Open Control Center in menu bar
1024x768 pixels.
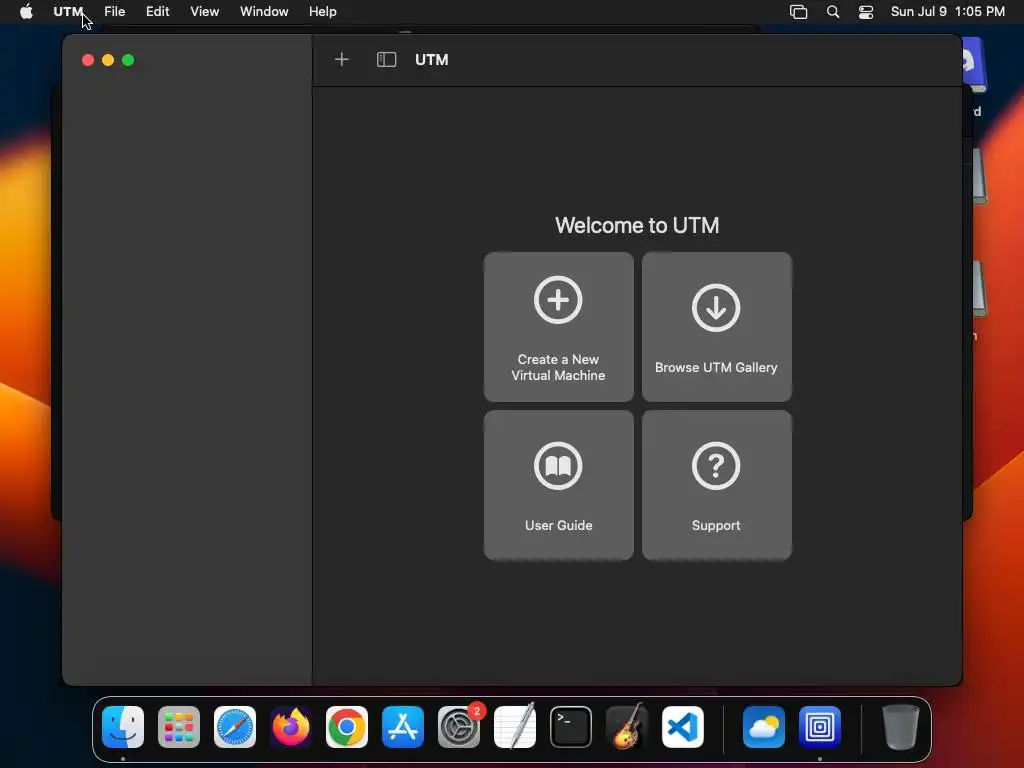866,12
